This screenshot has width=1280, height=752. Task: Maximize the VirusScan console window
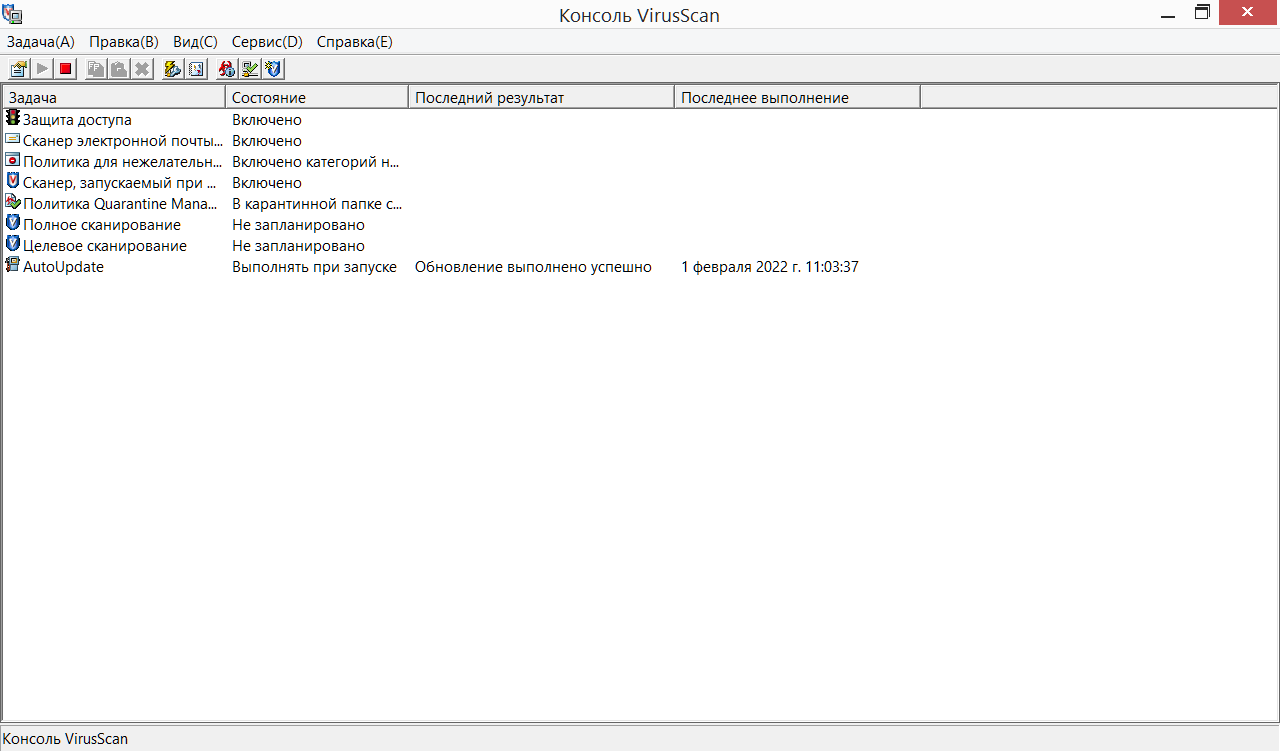point(1203,13)
